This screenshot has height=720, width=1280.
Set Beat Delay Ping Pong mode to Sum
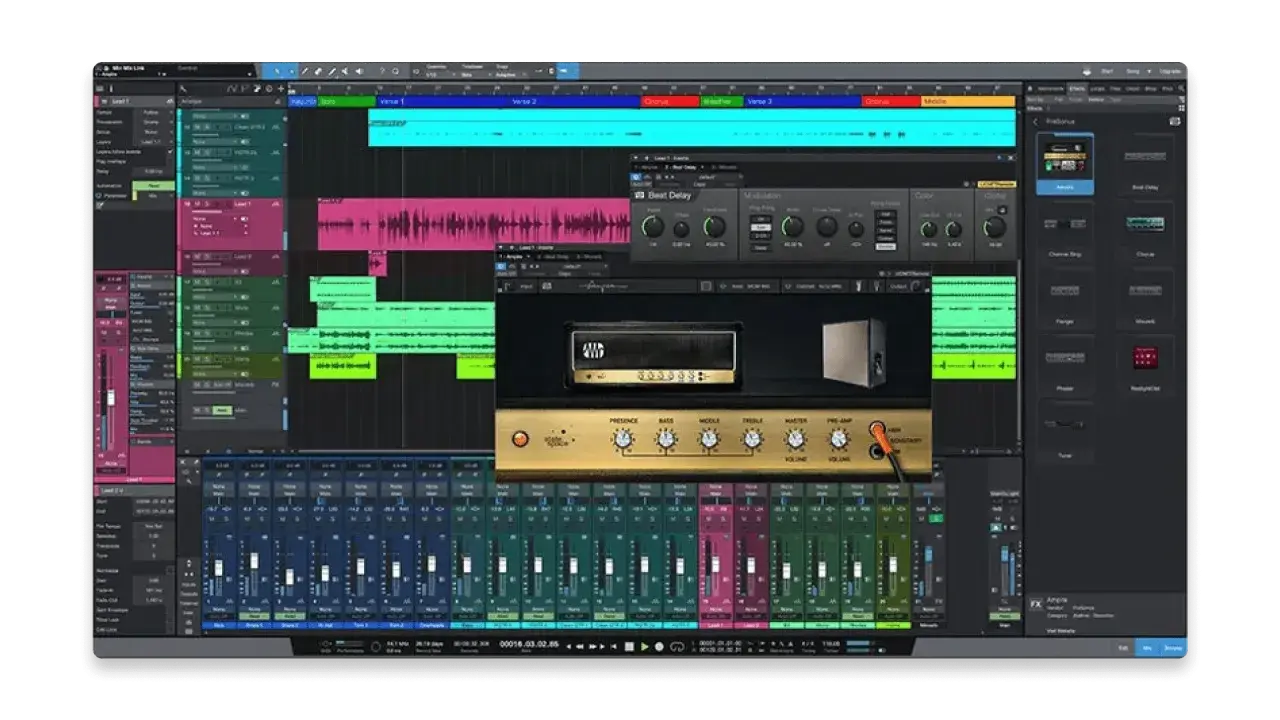761,226
